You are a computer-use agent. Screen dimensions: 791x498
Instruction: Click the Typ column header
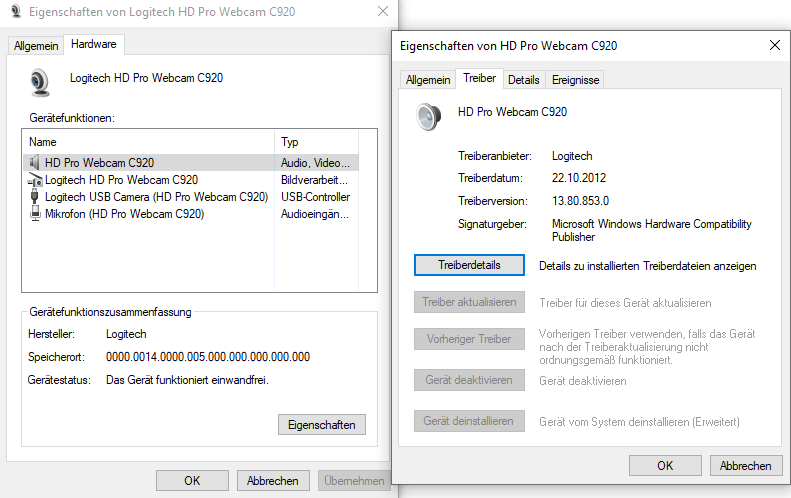(x=316, y=142)
